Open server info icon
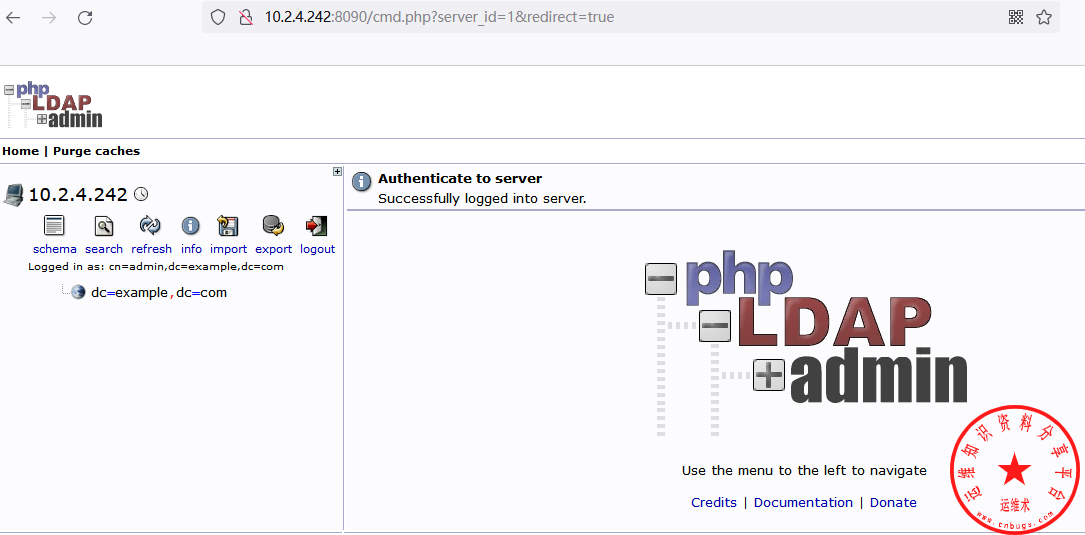1085x535 pixels. pos(190,226)
